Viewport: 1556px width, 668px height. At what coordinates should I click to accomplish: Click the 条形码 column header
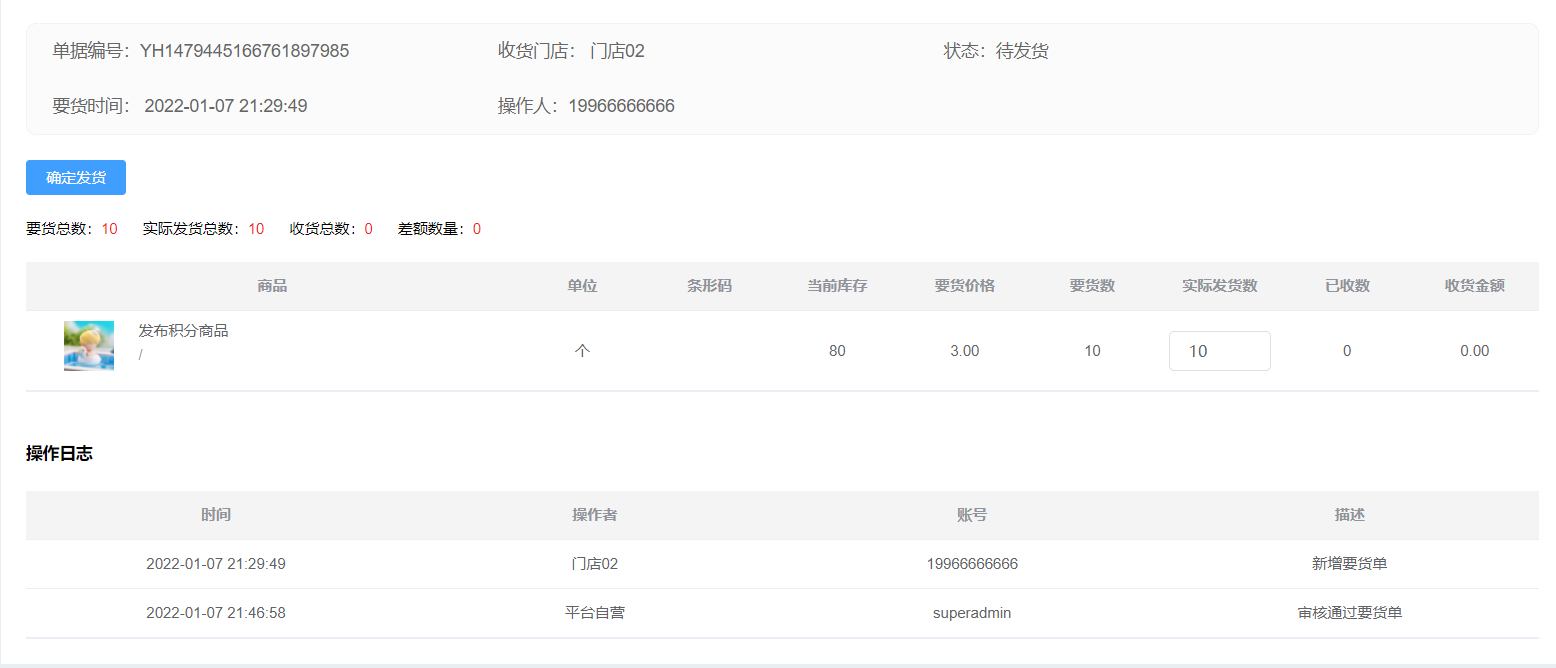tap(709, 286)
